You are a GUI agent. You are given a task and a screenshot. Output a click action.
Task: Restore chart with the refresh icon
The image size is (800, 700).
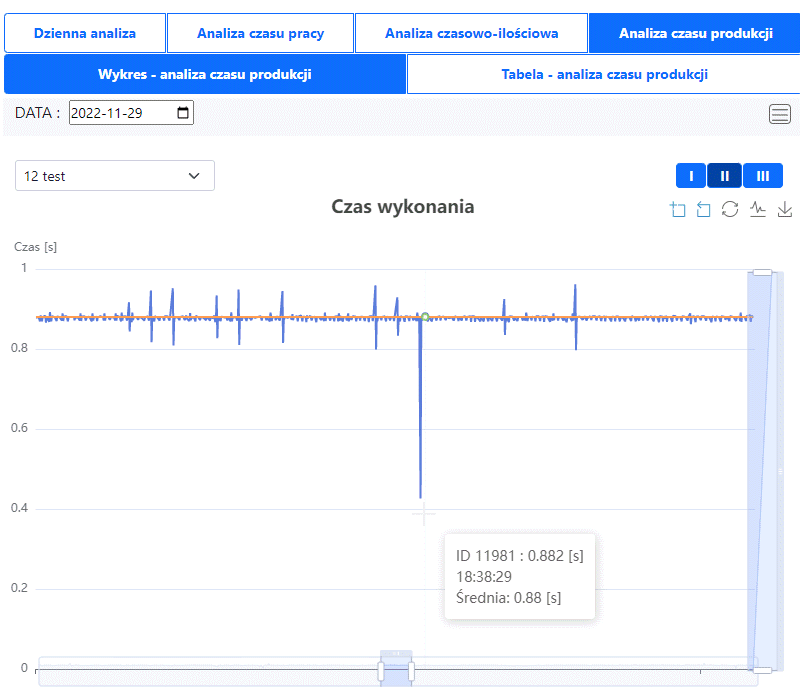(730, 209)
